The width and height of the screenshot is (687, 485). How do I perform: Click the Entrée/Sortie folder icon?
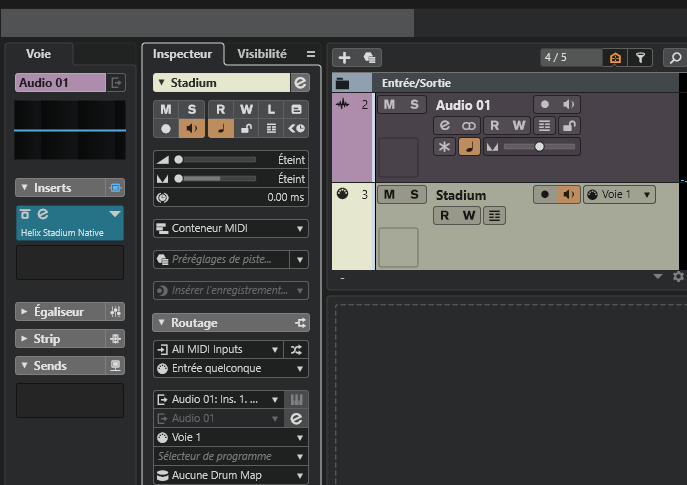pyautogui.click(x=342, y=83)
